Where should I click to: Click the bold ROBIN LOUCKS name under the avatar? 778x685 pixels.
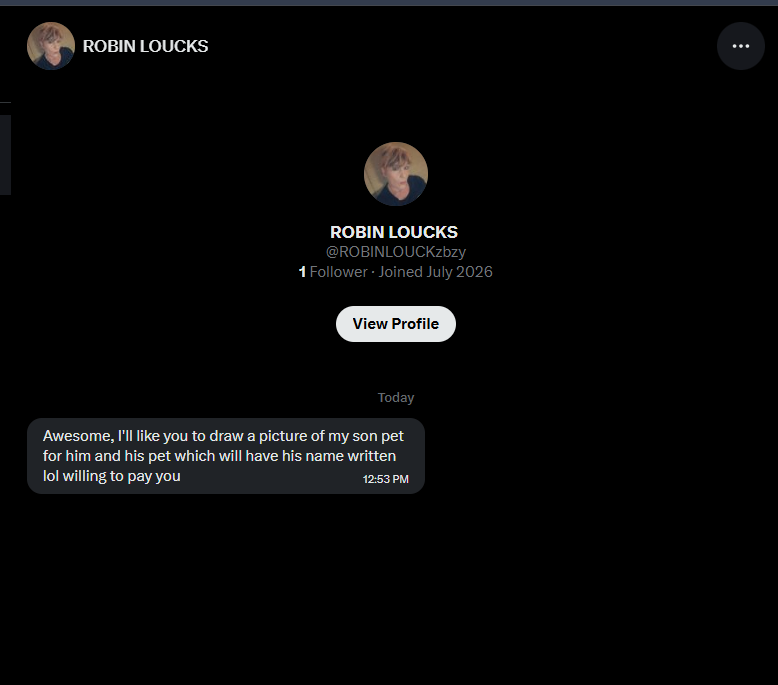[x=394, y=232]
